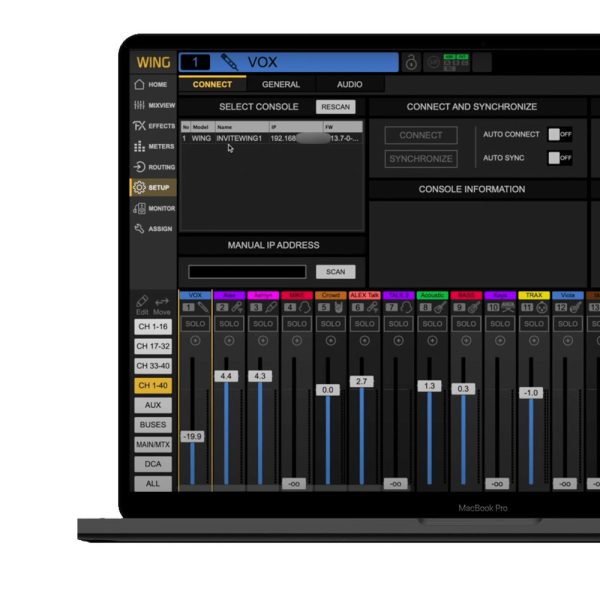Solo channel 1 VOX
This screenshot has height=600, width=600.
(195, 324)
